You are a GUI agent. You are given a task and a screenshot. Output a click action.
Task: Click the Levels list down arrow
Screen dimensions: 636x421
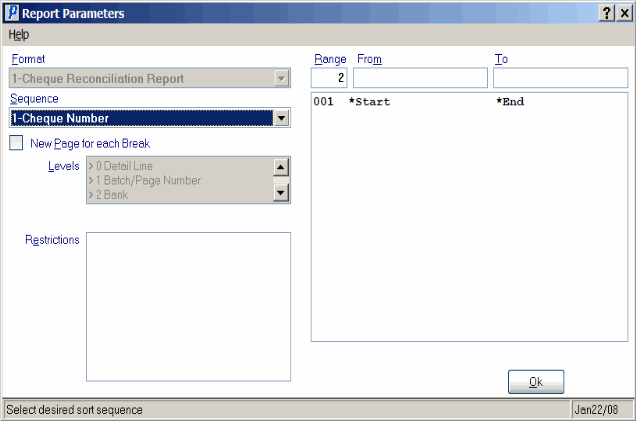point(281,193)
